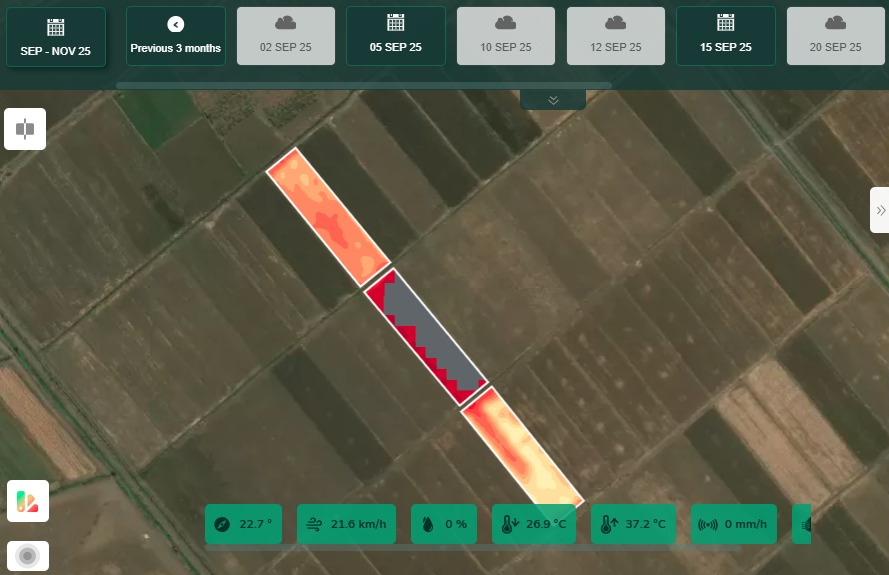Go to Previous 3 months

pos(176,37)
